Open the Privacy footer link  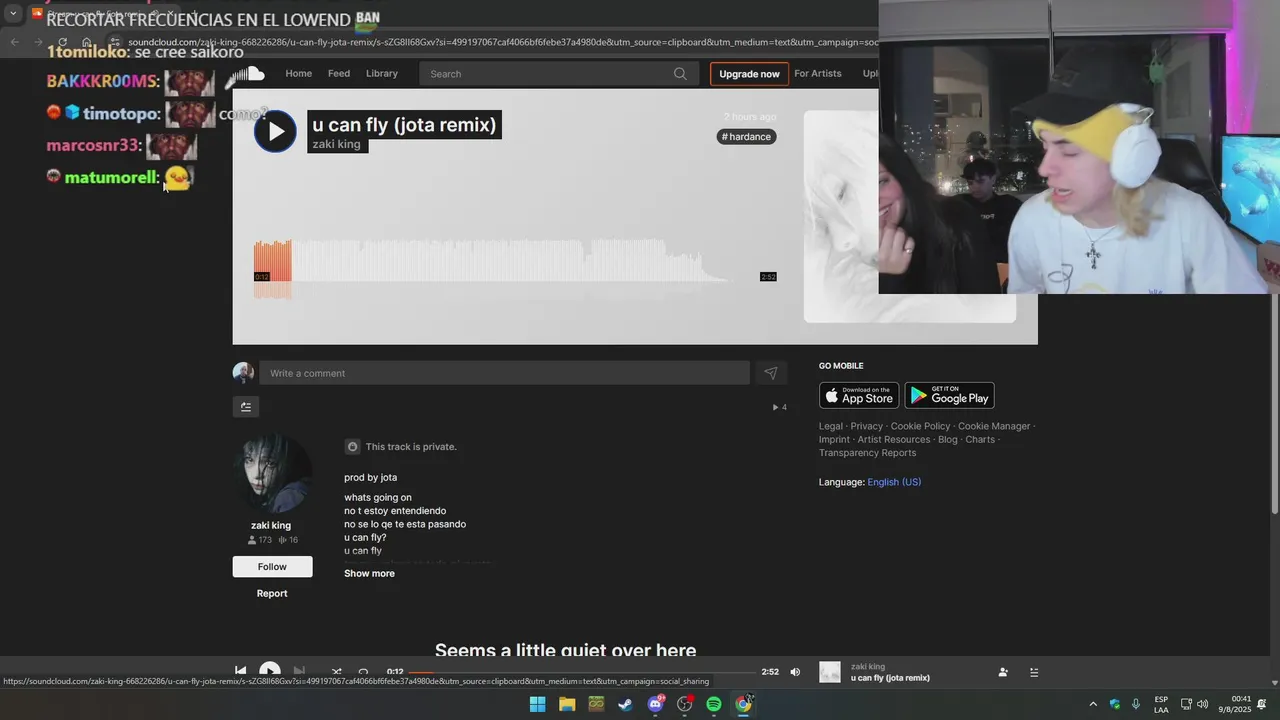(x=867, y=427)
